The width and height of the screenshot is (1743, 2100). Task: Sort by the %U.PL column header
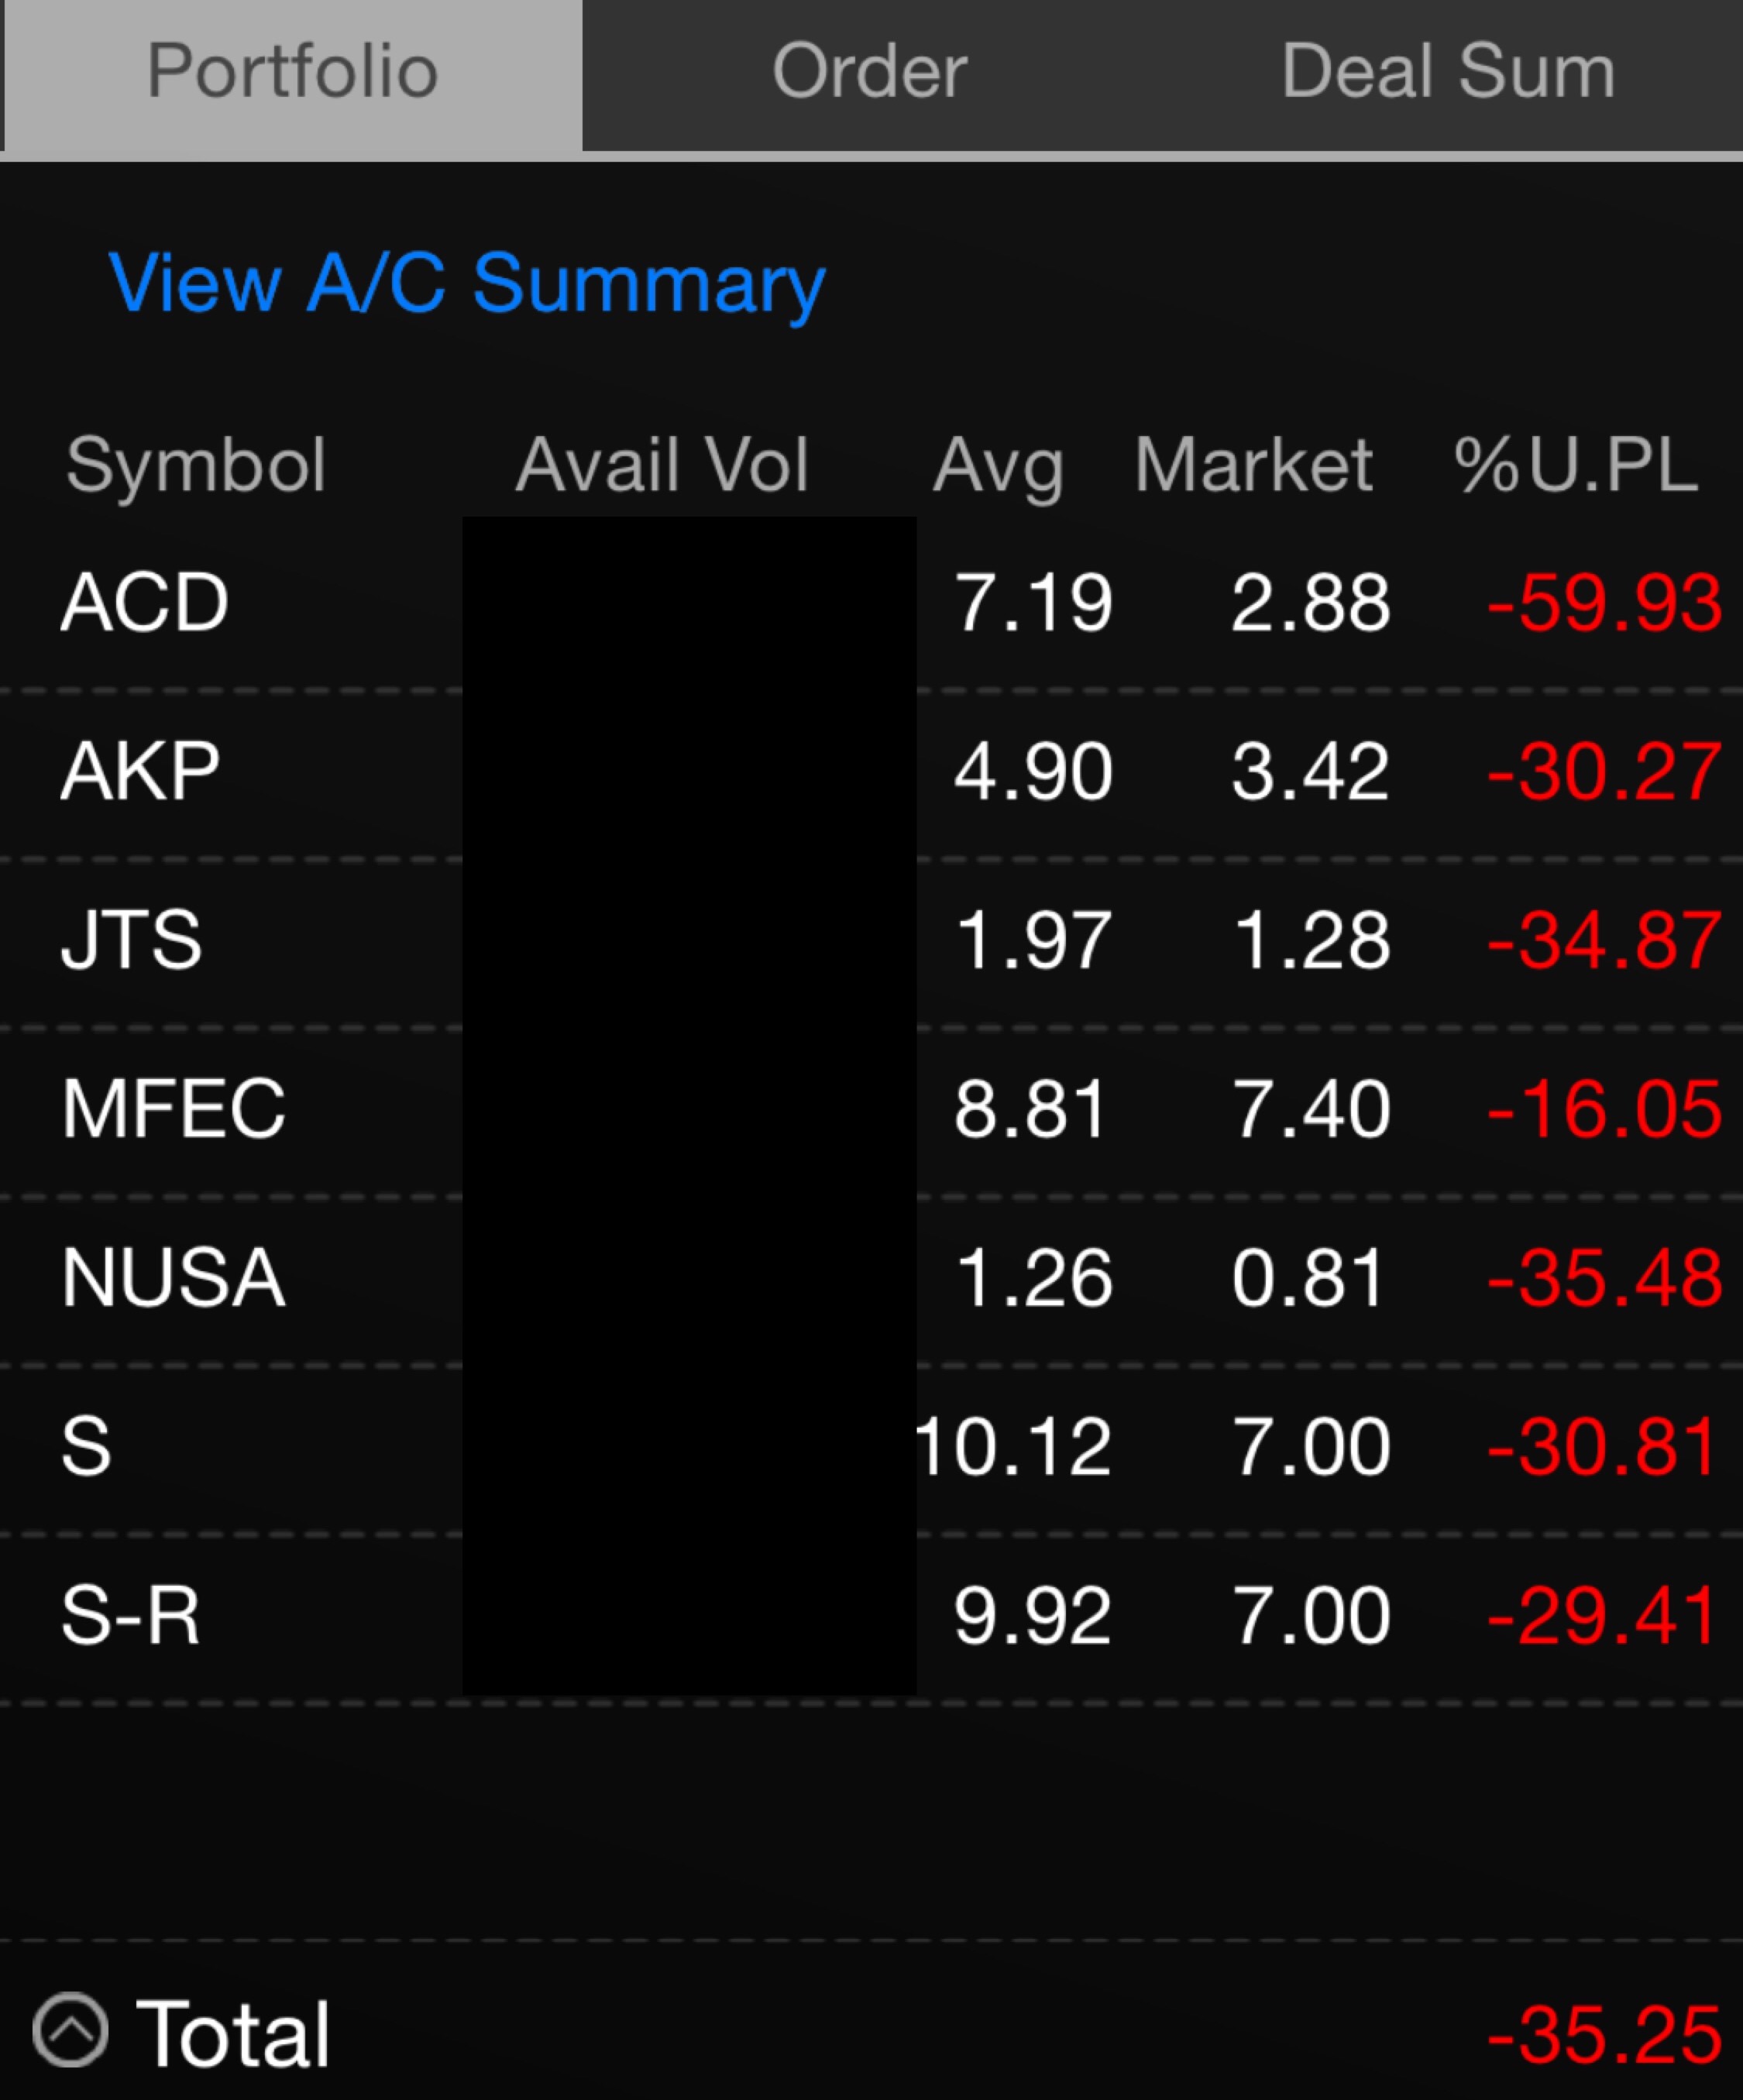pyautogui.click(x=1576, y=465)
